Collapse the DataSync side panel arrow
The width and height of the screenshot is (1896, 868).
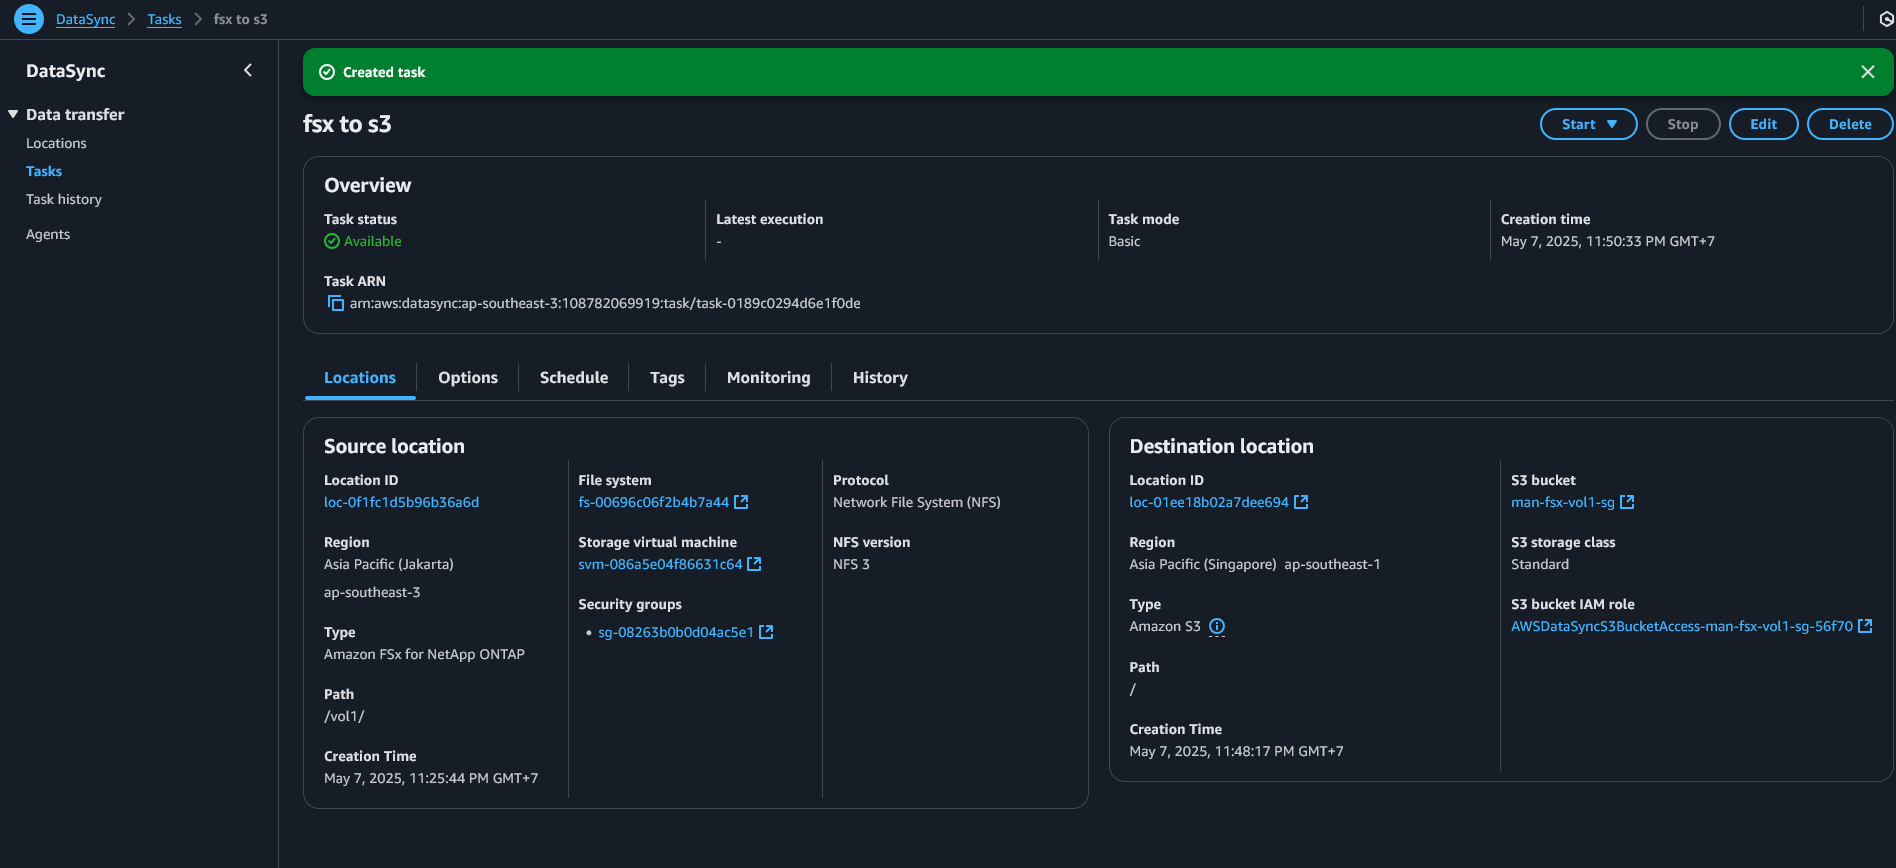tap(248, 70)
